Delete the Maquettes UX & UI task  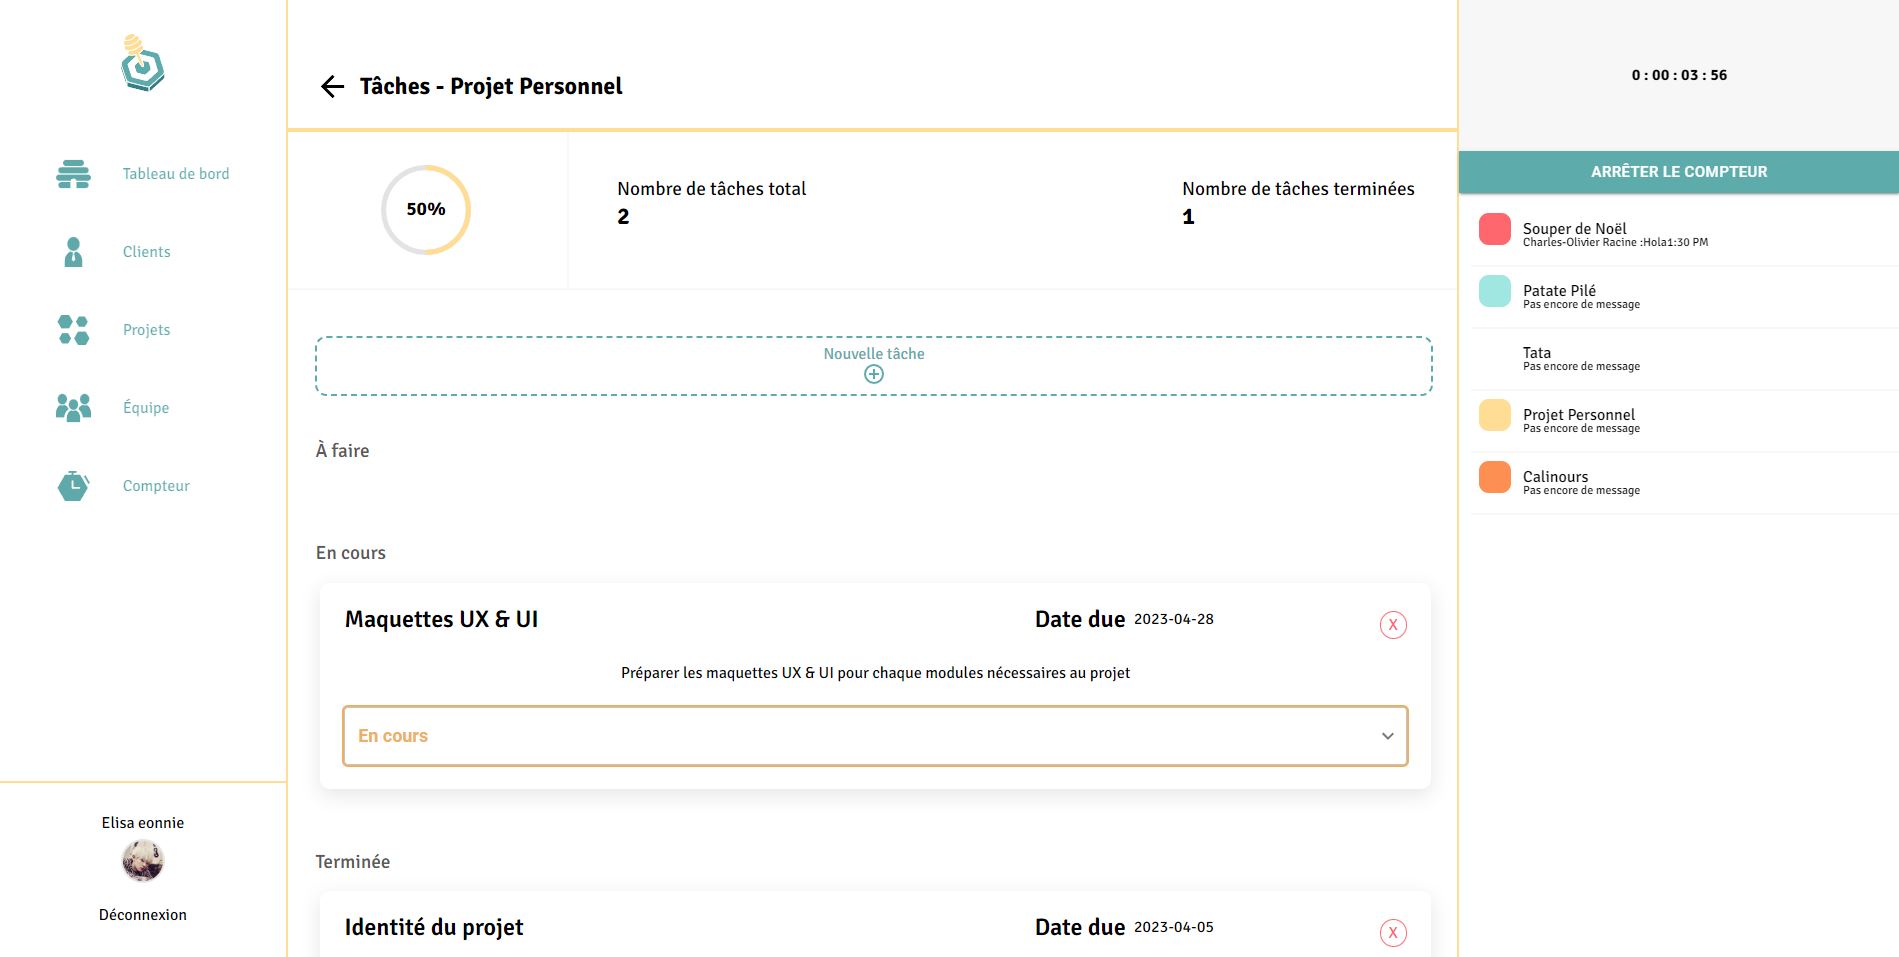pos(1392,625)
